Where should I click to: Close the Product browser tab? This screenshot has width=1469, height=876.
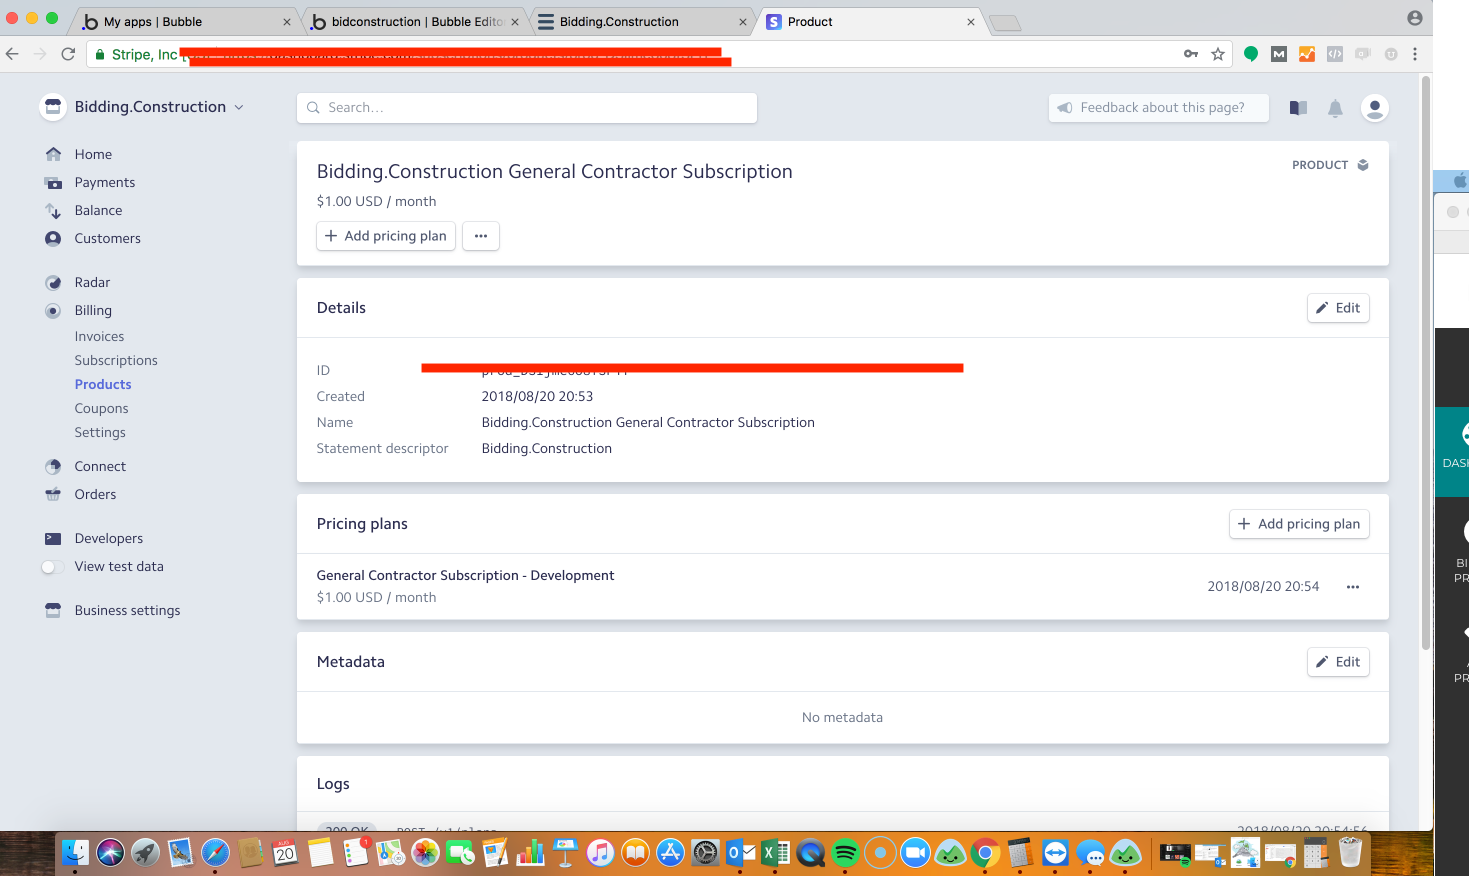click(x=971, y=22)
